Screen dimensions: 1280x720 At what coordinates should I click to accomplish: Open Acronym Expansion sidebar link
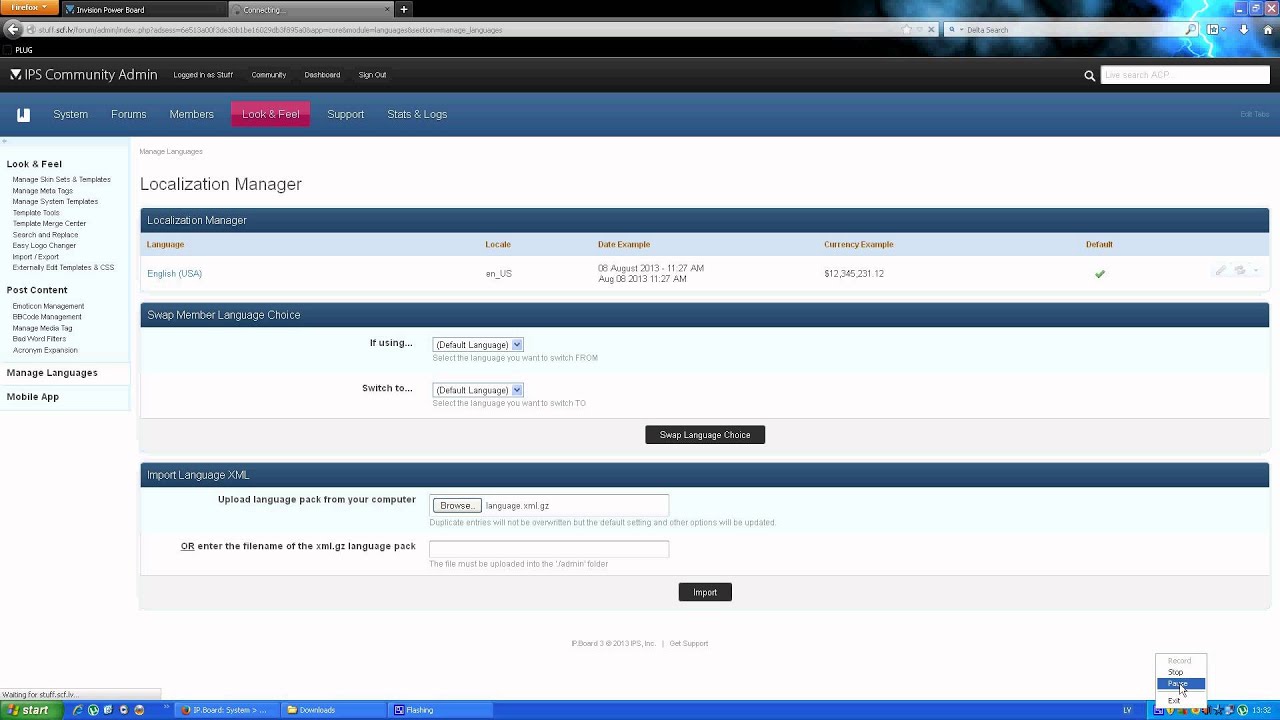(x=45, y=350)
